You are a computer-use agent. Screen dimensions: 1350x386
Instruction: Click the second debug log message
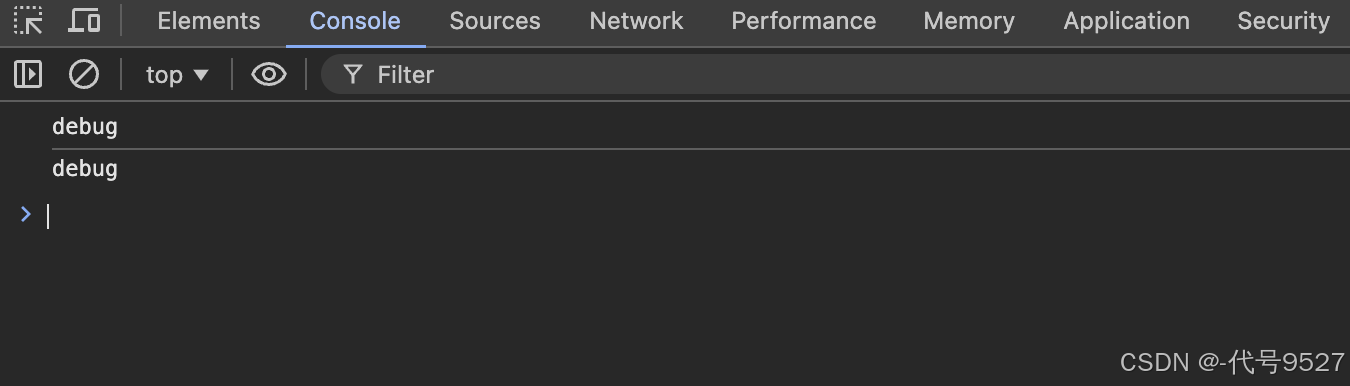[x=85, y=168]
